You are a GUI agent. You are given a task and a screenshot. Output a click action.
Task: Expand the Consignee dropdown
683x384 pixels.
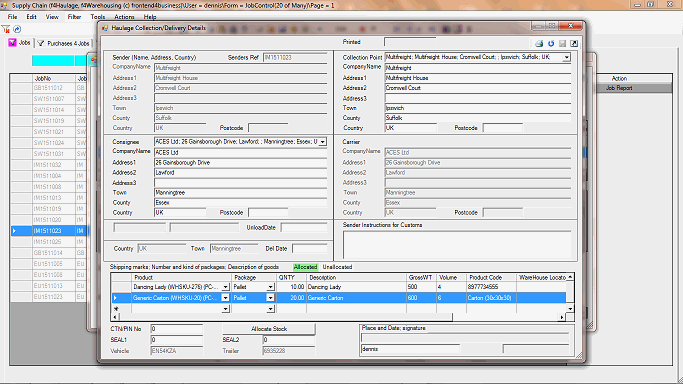(322, 142)
